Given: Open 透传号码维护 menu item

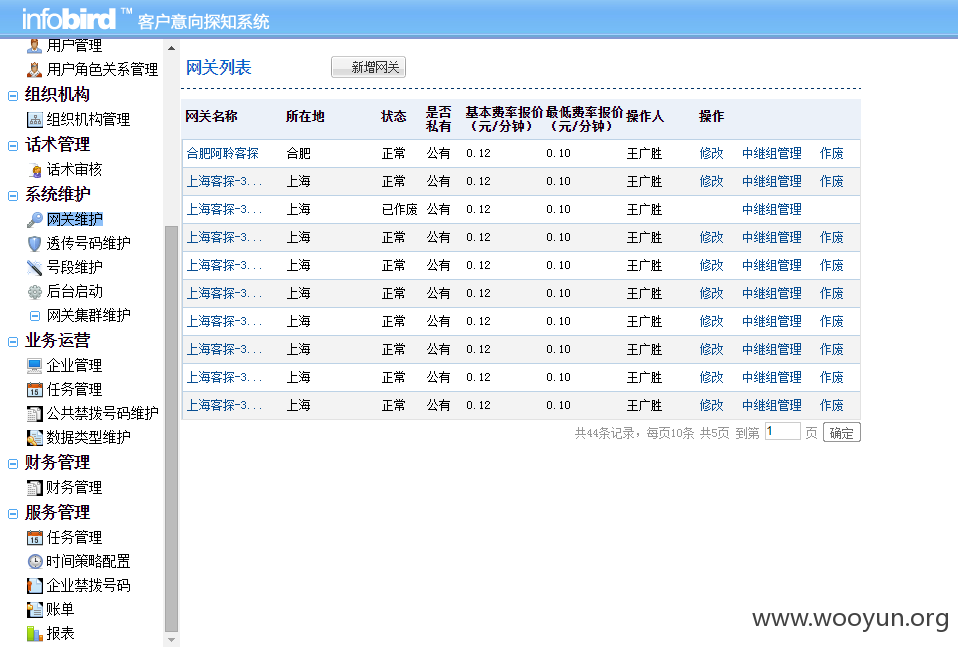Looking at the screenshot, I should click(89, 244).
